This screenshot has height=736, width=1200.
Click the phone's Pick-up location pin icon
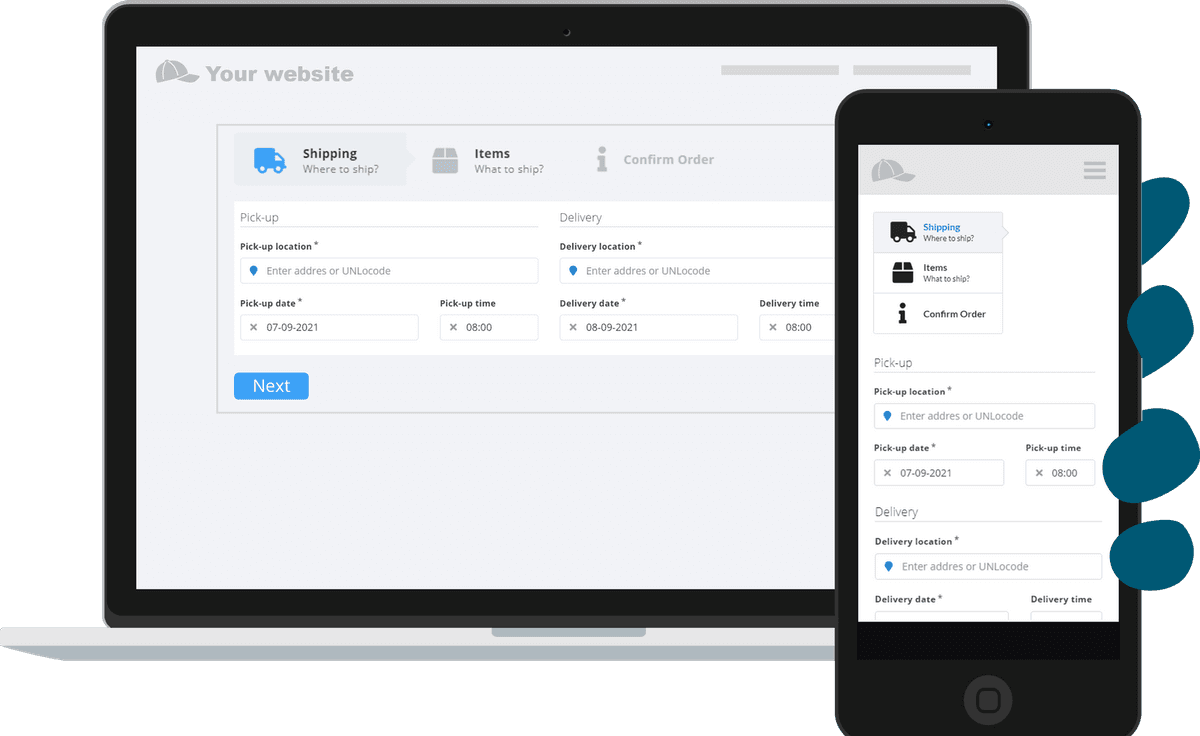(887, 416)
